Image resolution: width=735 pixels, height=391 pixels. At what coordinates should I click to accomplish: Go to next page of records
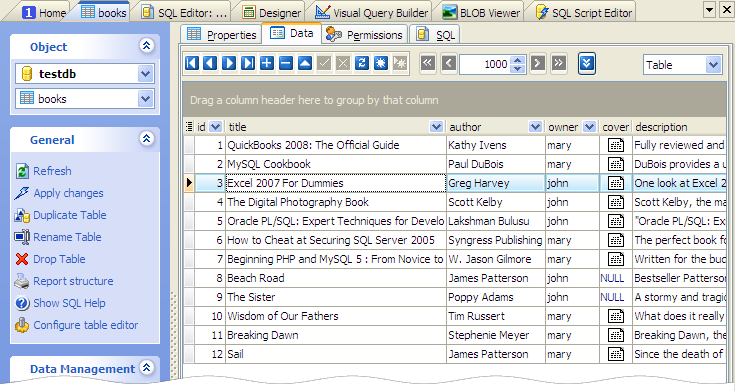pos(538,63)
